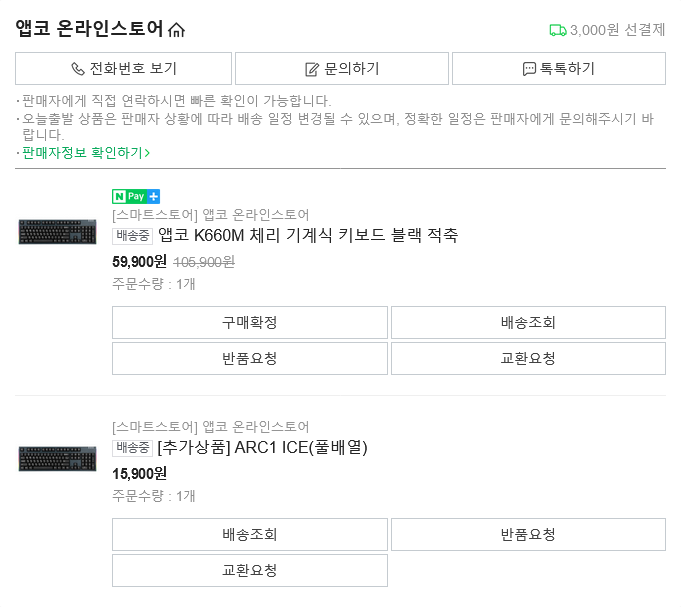This screenshot has width=681, height=607.
Task: Click the 앱코 온라인스토어 store name heading
Action: 89,29
